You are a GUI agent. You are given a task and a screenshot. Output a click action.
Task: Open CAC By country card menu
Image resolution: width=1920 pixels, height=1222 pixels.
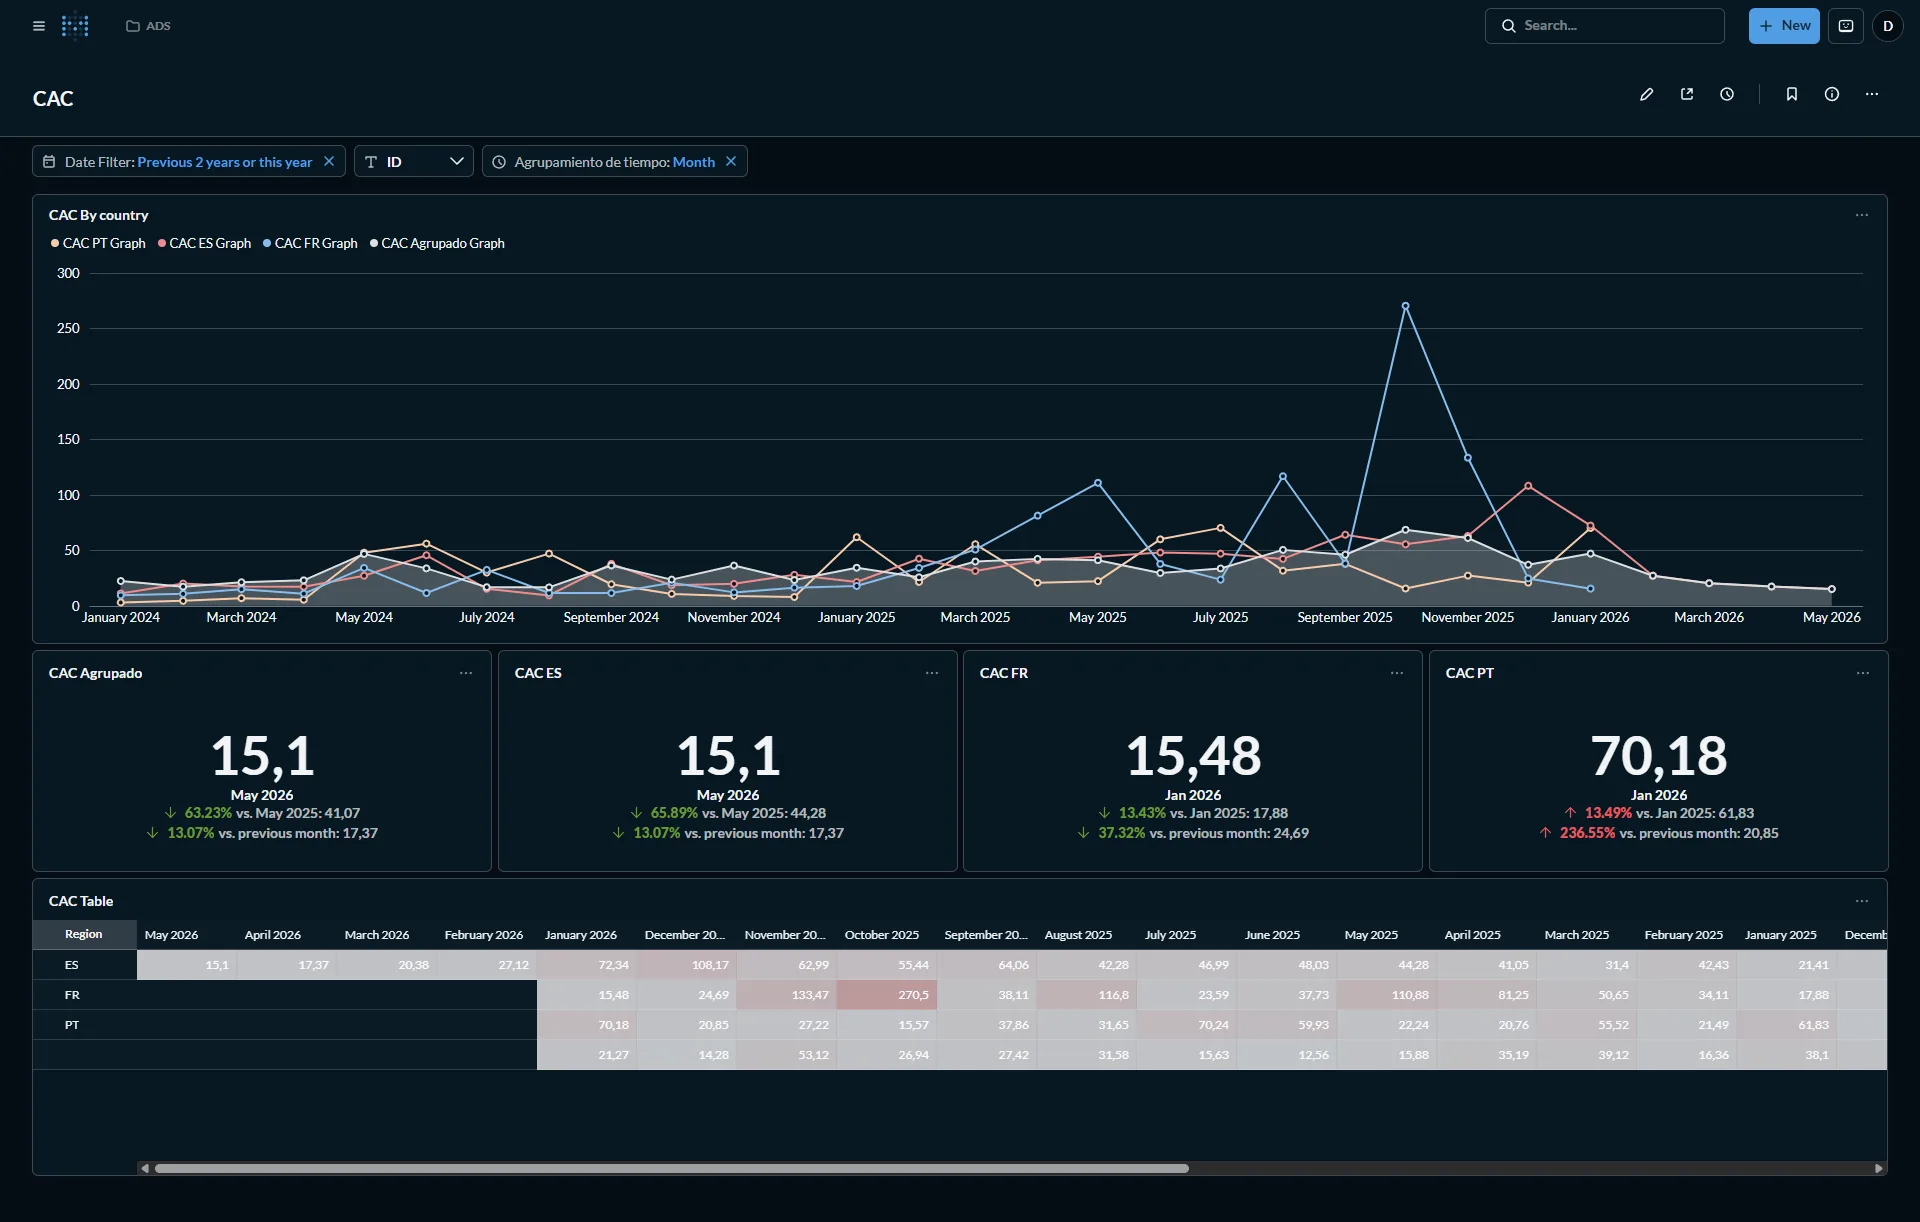click(x=1862, y=215)
